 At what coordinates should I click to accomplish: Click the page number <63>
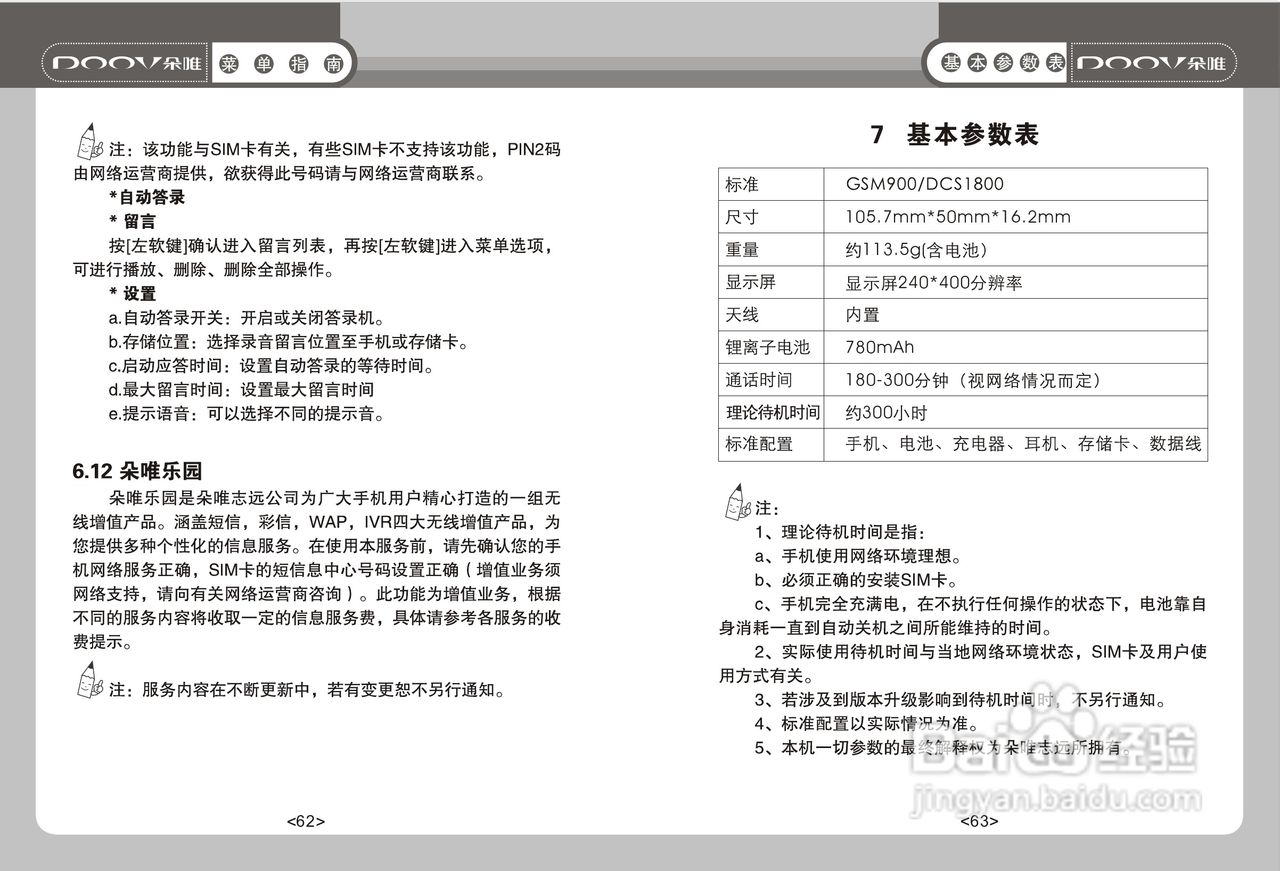tap(979, 822)
